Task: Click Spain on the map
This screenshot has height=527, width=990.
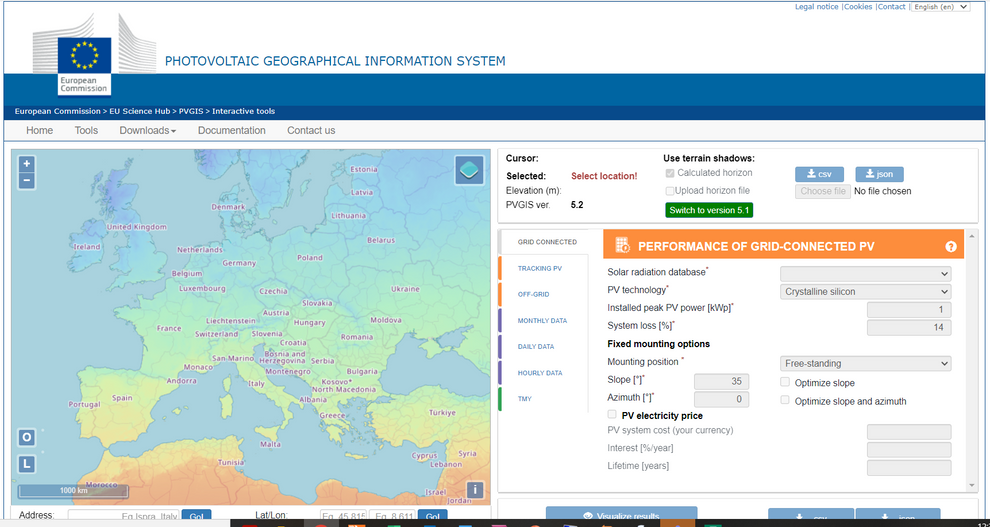Action: (x=122, y=398)
